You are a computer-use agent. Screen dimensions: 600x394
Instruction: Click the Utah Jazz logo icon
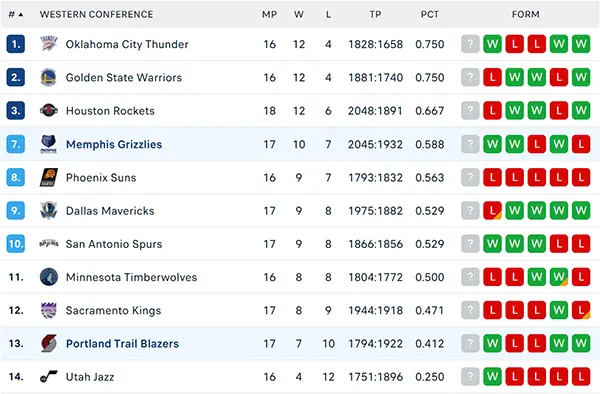pyautogui.click(x=49, y=377)
